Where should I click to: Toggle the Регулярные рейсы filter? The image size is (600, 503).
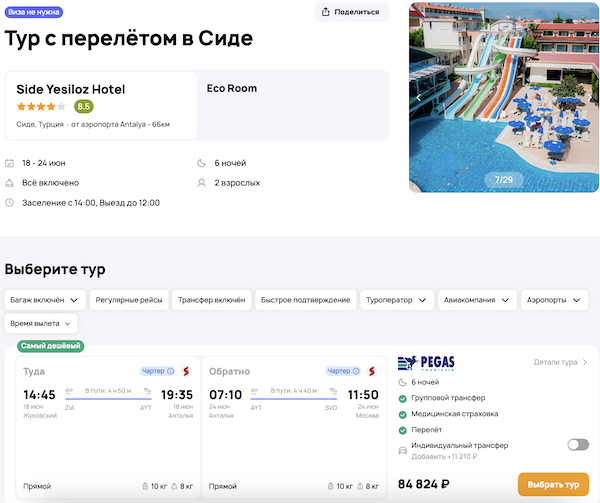pyautogui.click(x=128, y=299)
